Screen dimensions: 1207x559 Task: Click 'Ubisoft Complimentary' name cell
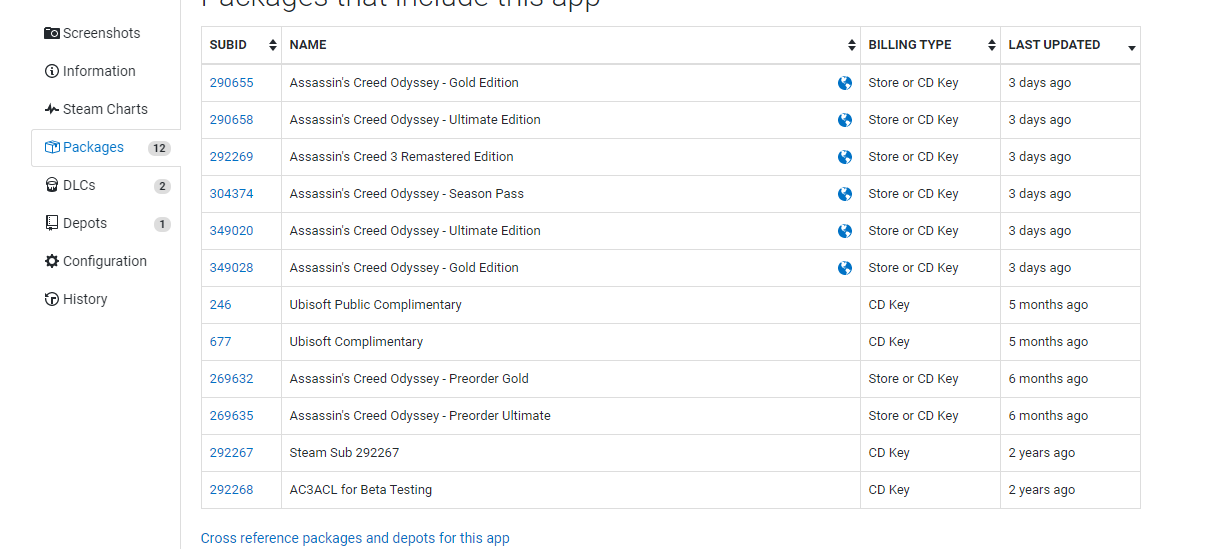click(x=570, y=342)
